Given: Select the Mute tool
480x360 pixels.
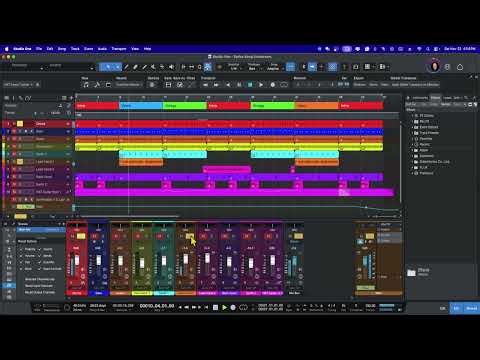Looking at the screenshot, I should point(153,67).
